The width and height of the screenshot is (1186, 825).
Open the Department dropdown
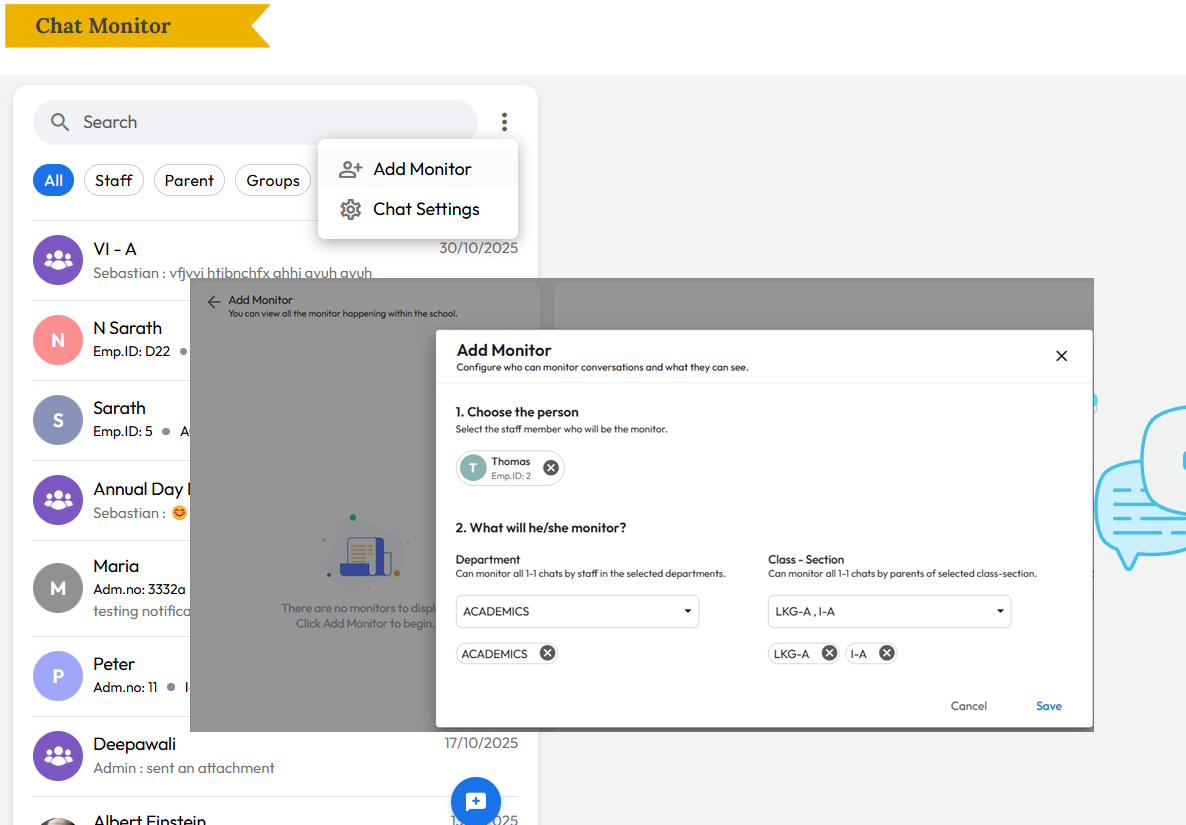pos(577,611)
